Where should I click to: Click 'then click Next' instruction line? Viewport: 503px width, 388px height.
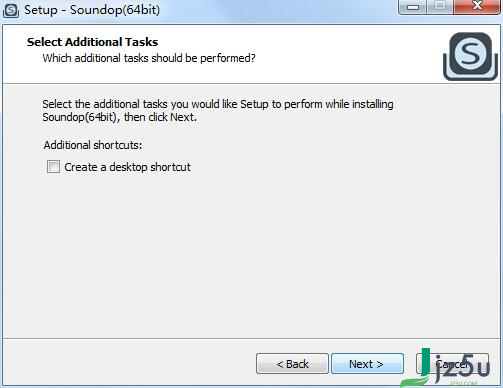click(x=160, y=117)
